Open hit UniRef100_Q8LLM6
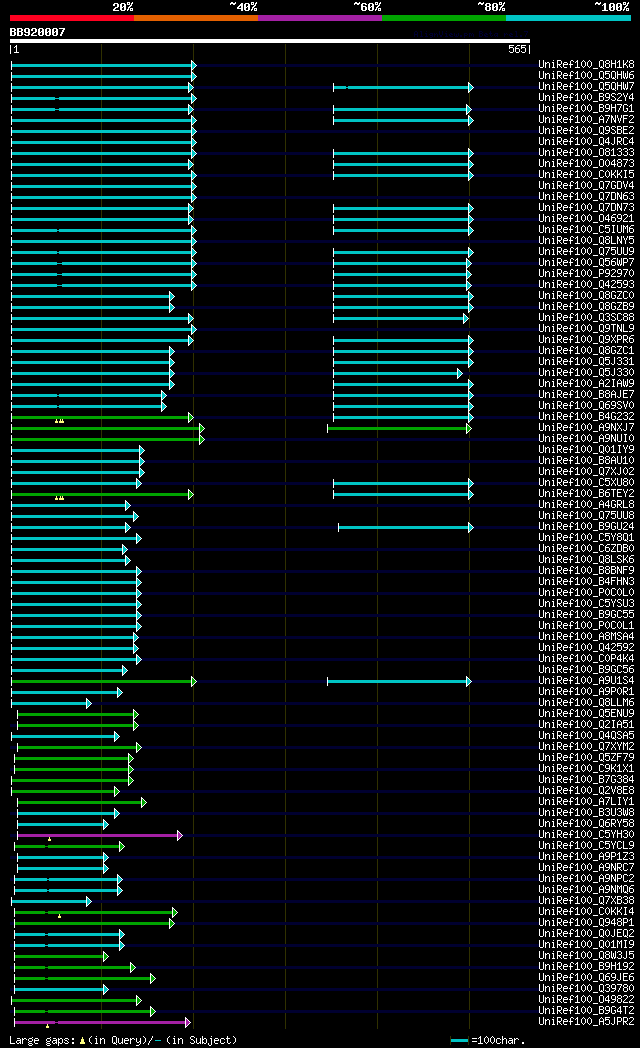 (587, 703)
